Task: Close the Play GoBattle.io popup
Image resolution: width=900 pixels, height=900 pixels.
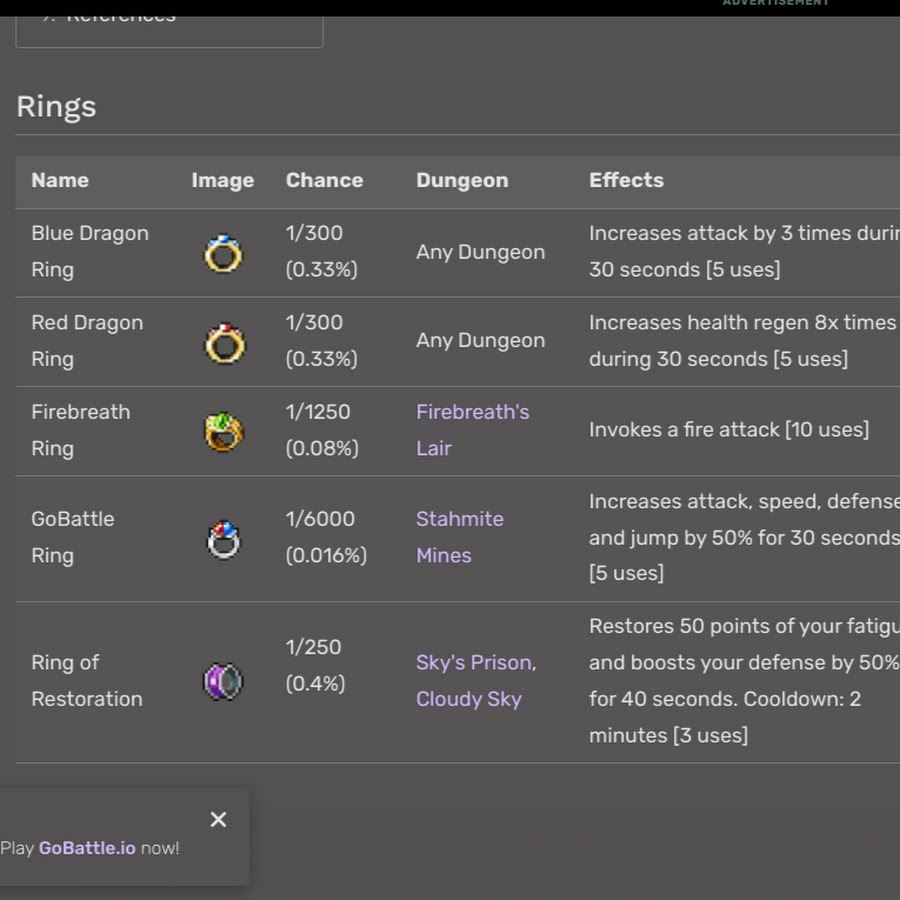Action: (218, 819)
